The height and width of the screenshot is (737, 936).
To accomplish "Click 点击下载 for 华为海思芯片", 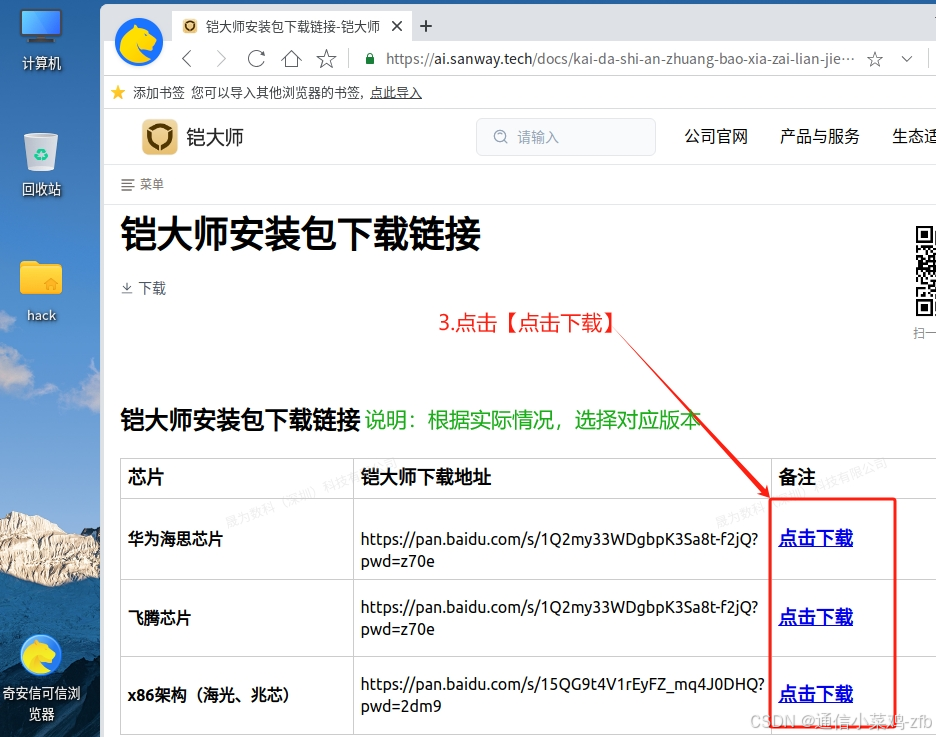I will coord(815,538).
